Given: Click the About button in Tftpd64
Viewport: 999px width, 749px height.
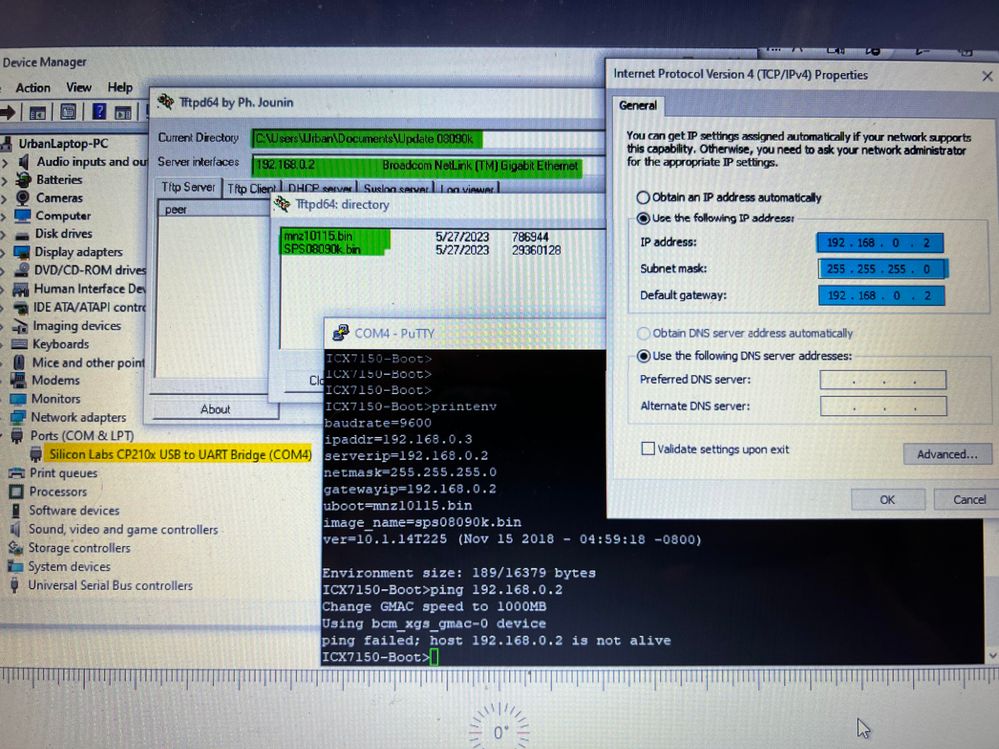Looking at the screenshot, I should pyautogui.click(x=215, y=409).
